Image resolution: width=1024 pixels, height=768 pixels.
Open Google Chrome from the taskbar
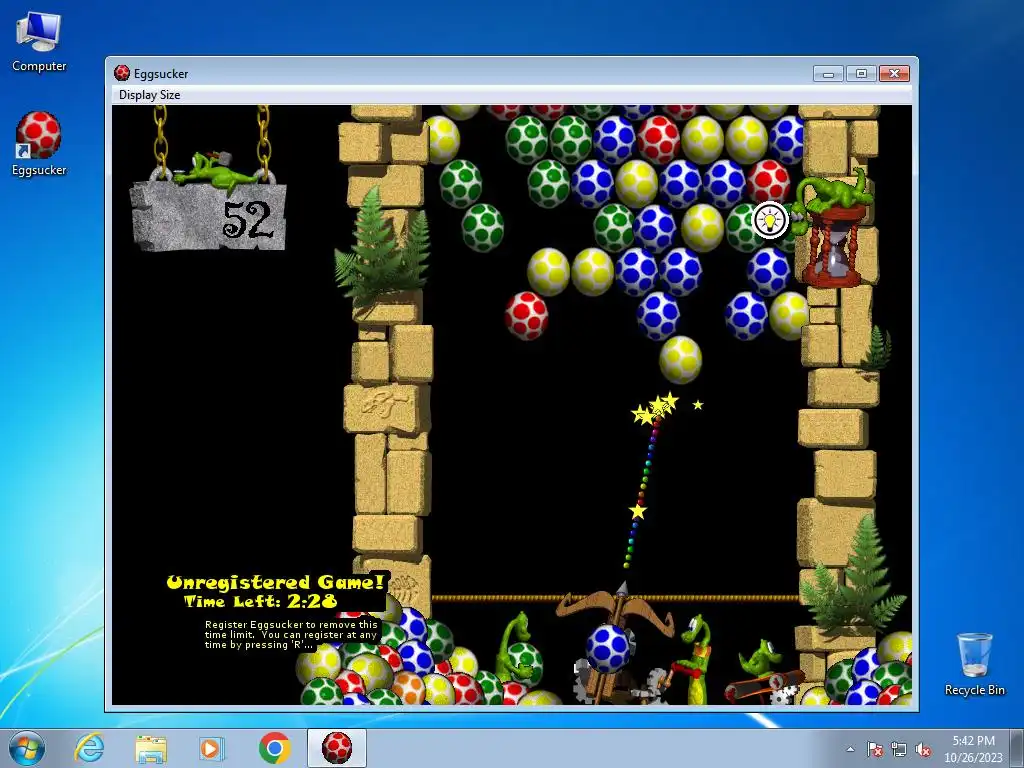click(274, 748)
